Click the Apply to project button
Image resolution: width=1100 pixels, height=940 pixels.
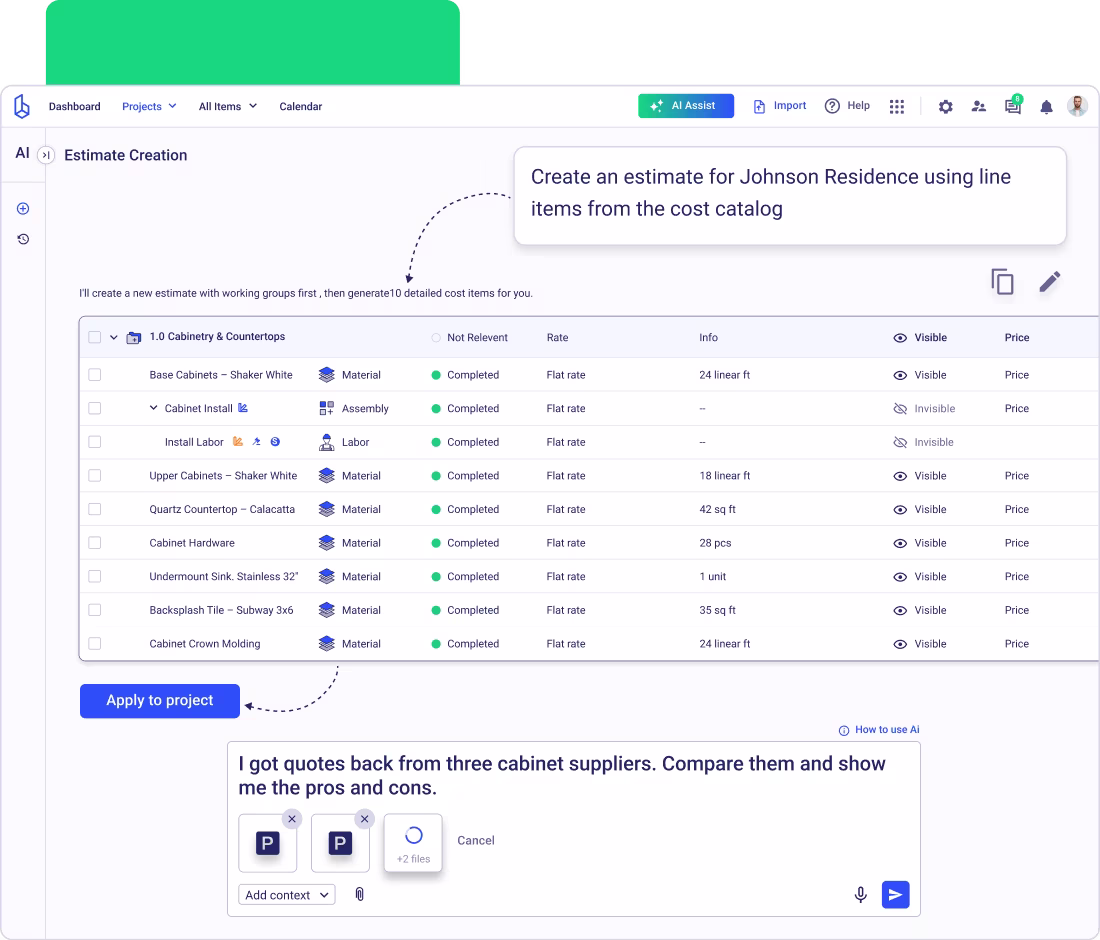160,701
